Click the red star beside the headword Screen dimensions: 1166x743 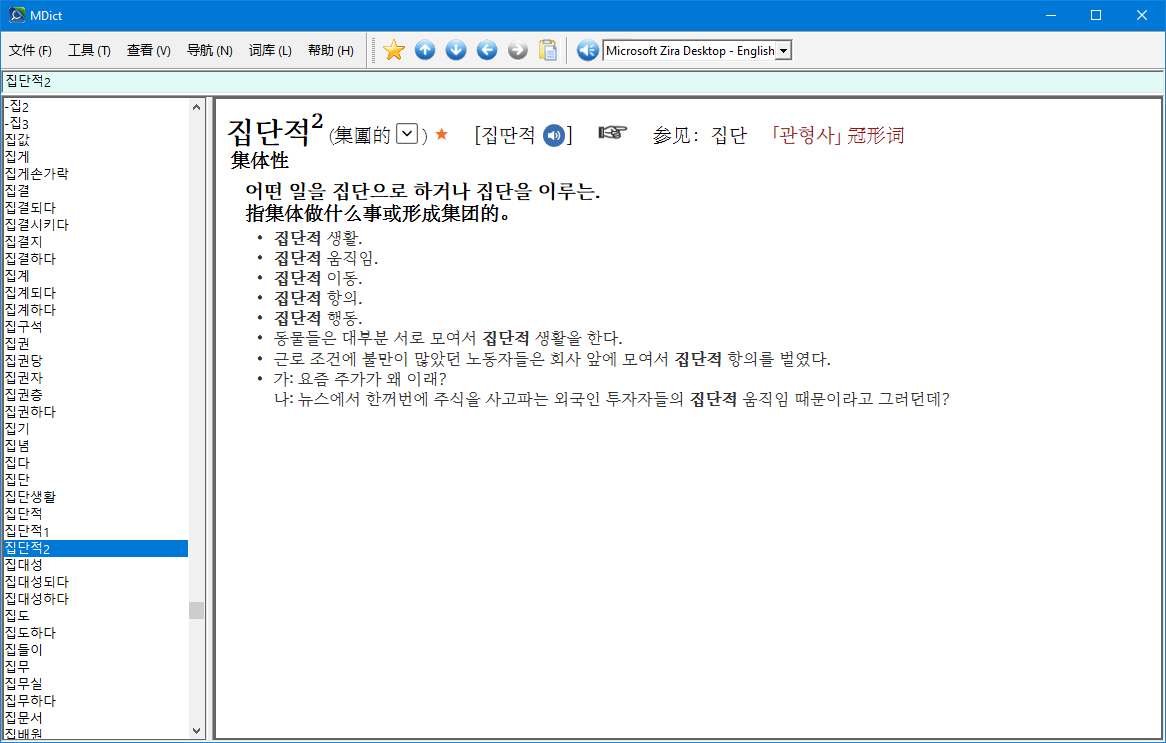pos(441,133)
